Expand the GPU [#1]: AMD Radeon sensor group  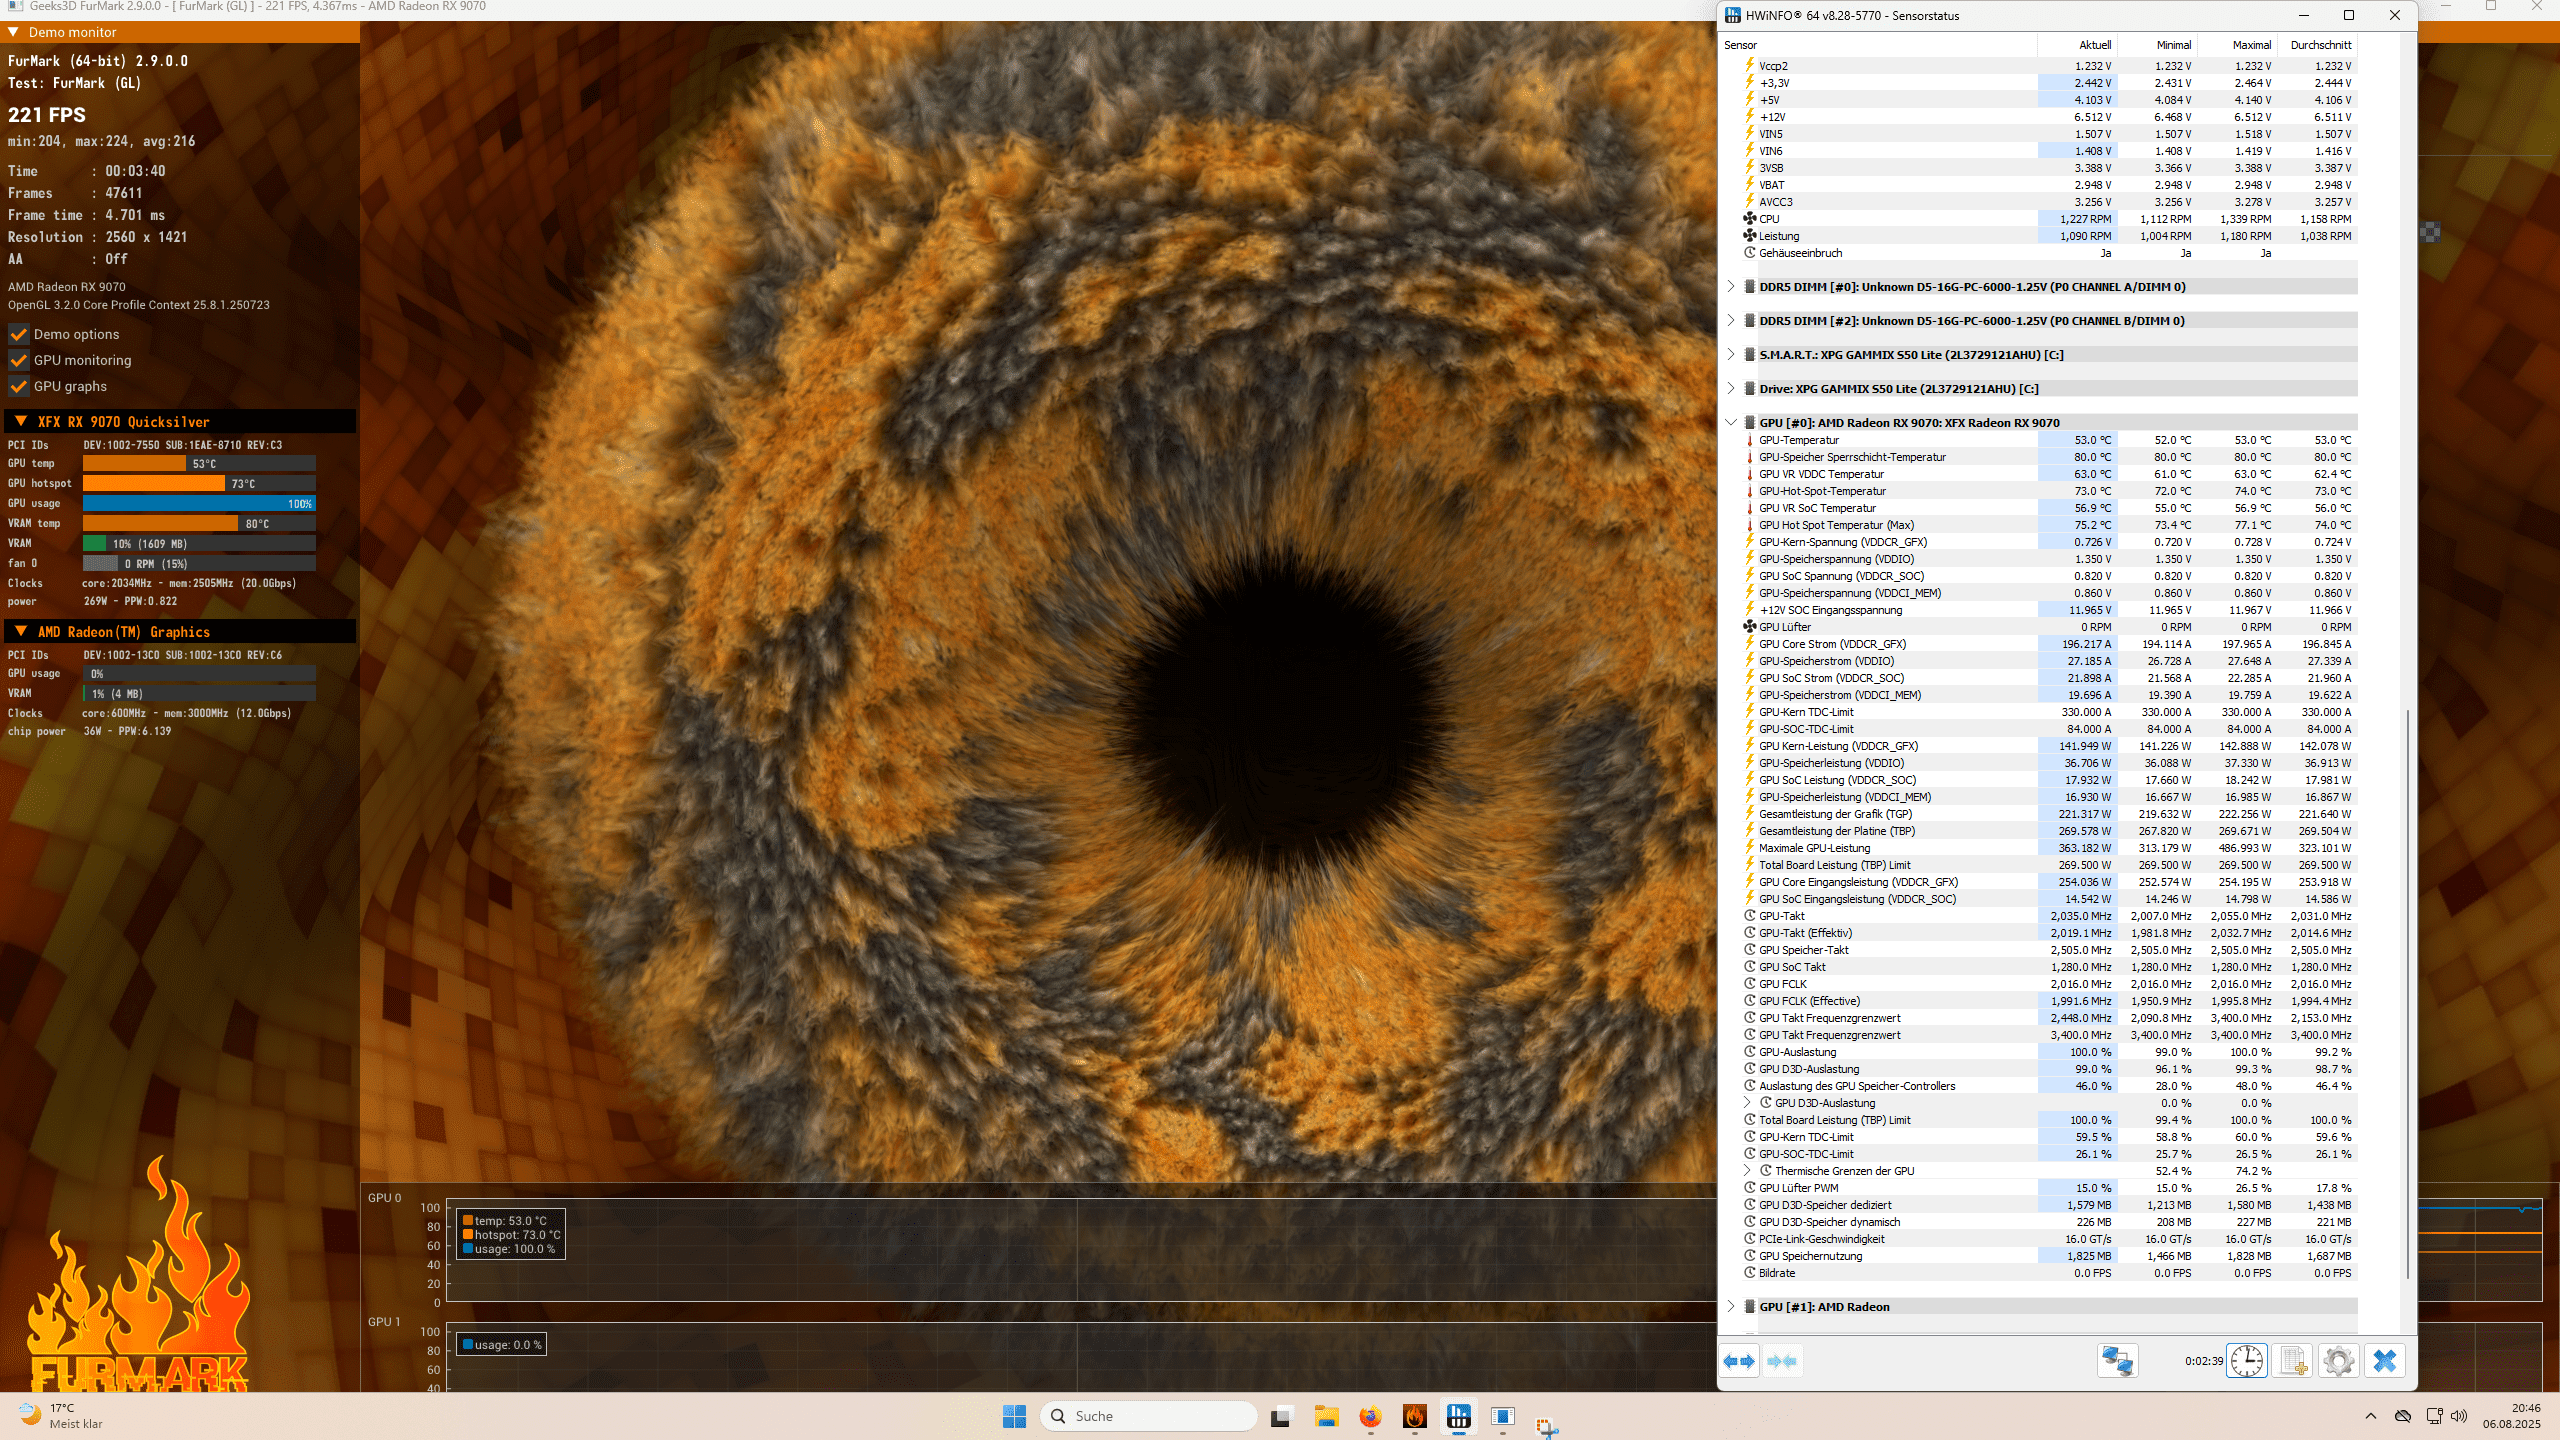pyautogui.click(x=1731, y=1306)
